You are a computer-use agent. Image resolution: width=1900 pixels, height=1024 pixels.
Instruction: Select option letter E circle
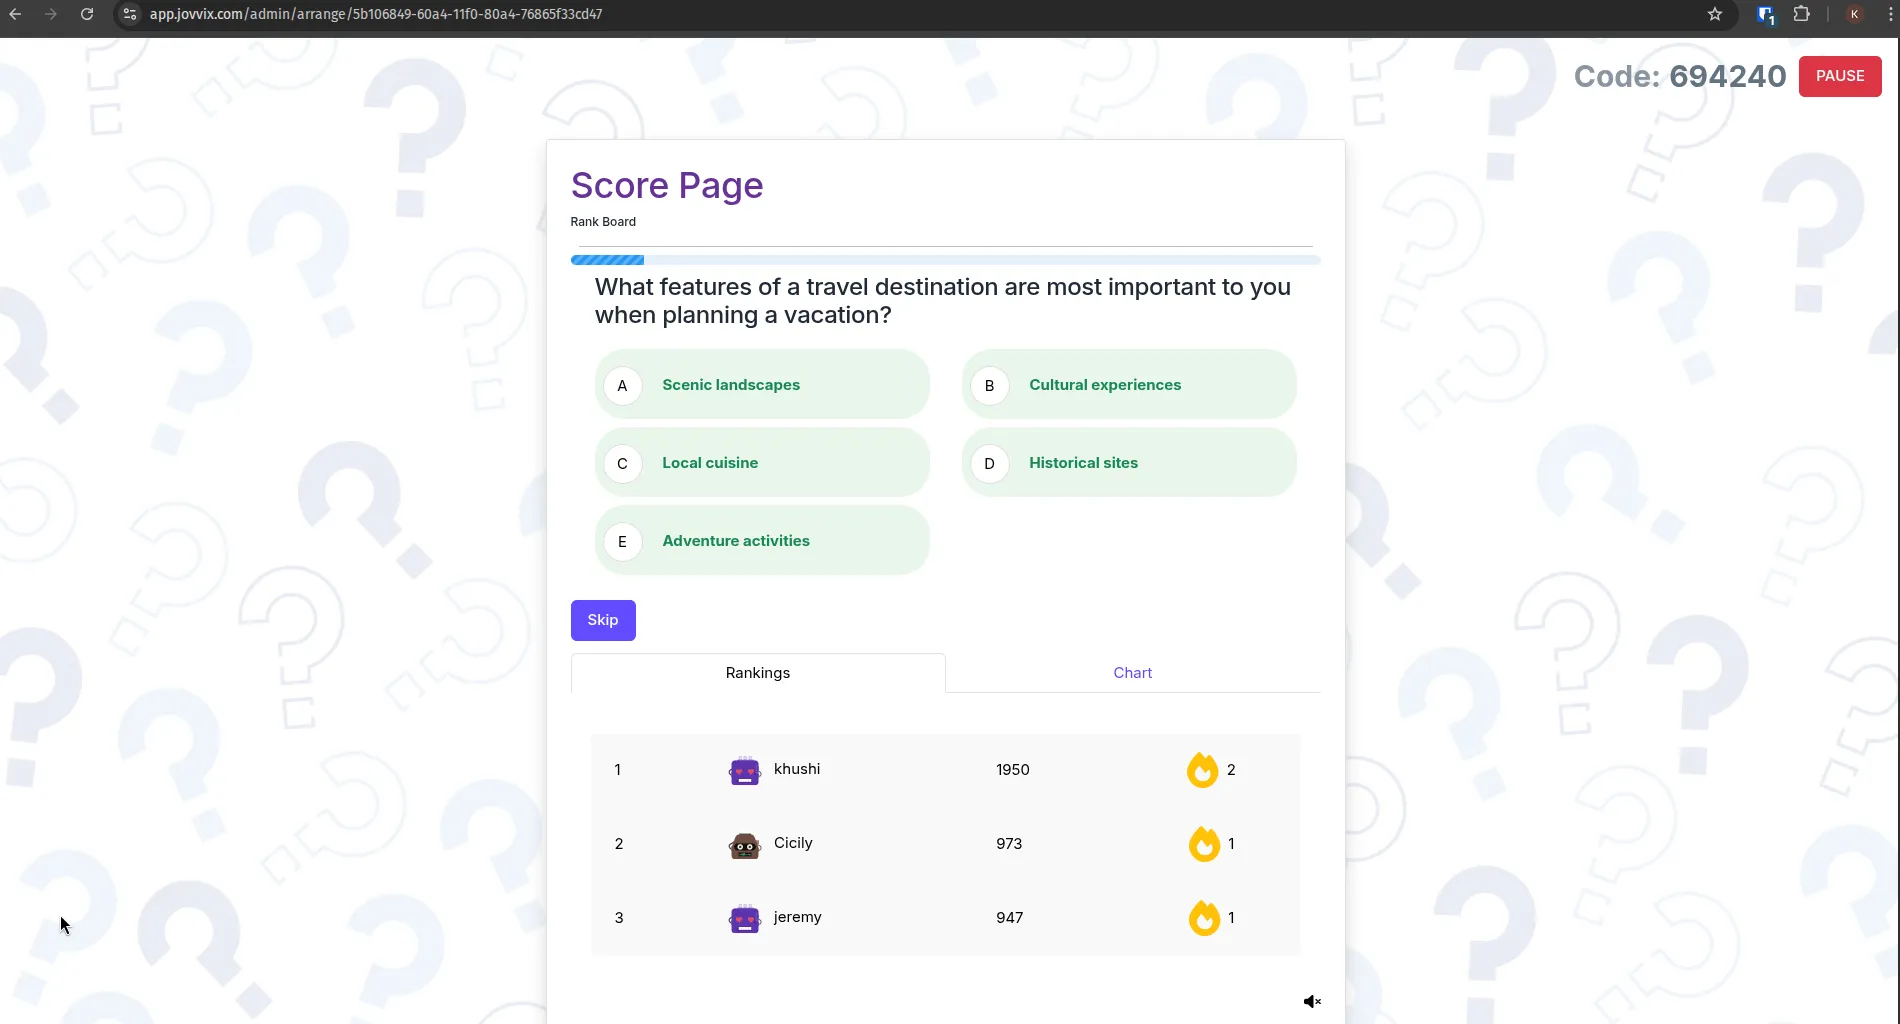coord(622,541)
